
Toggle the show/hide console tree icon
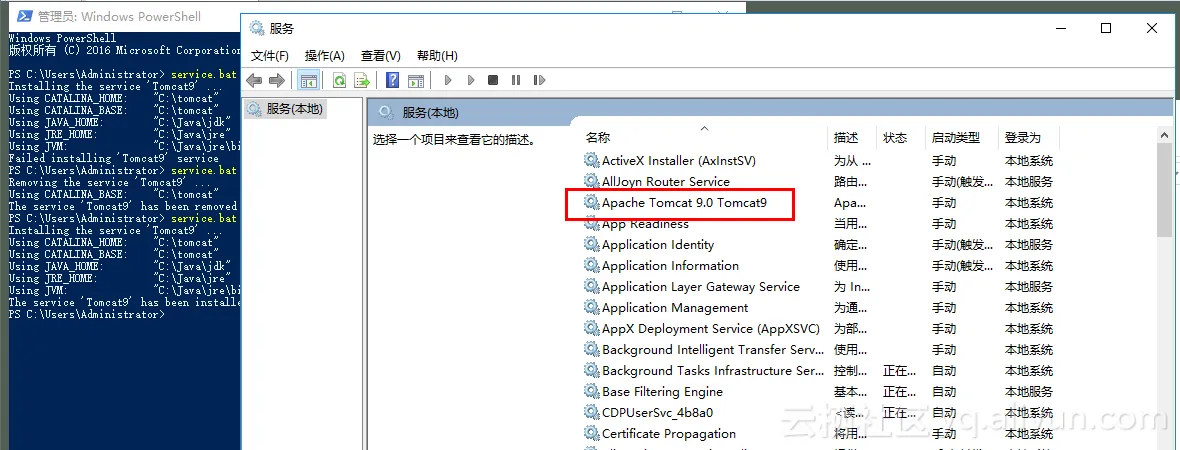point(309,81)
